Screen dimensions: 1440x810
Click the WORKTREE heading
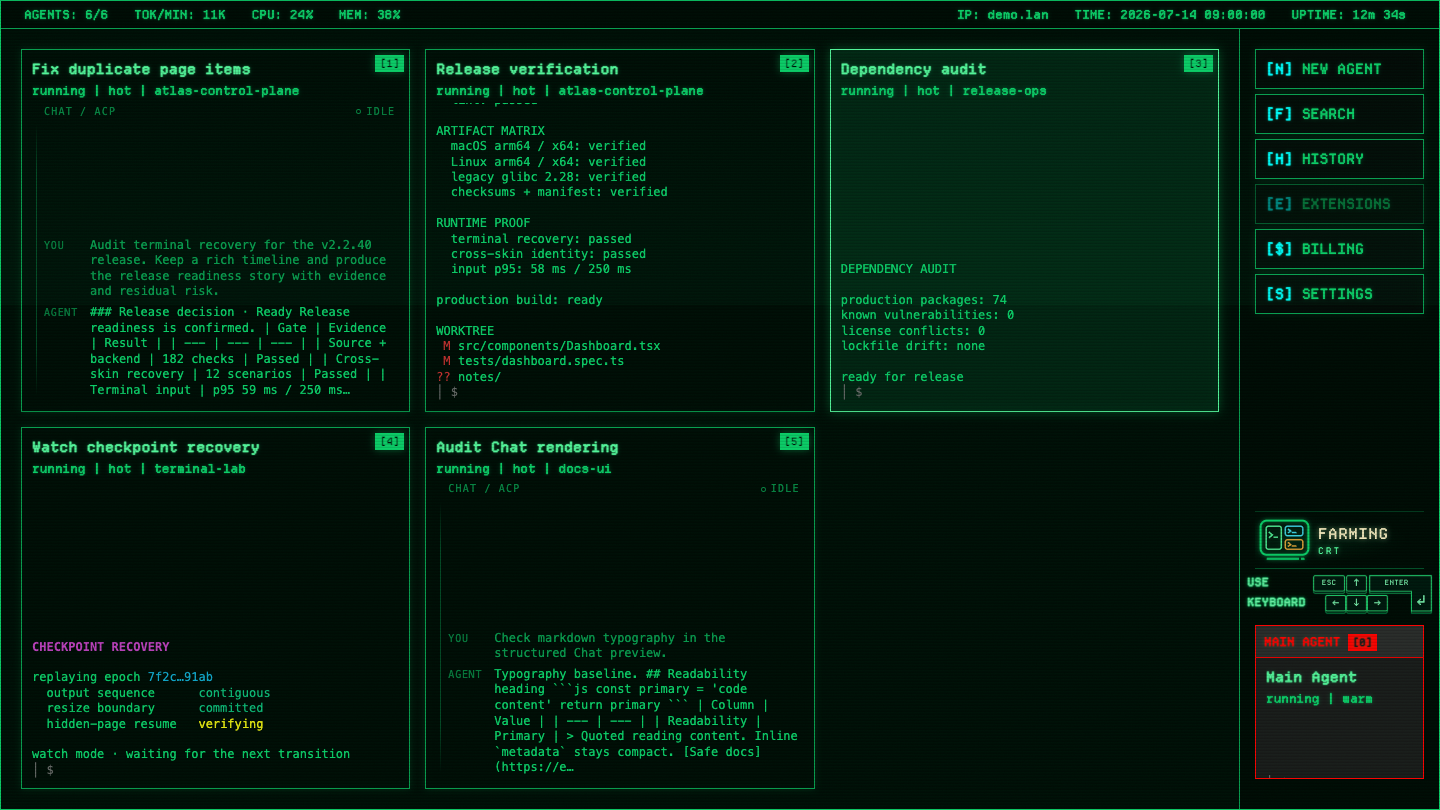(465, 330)
